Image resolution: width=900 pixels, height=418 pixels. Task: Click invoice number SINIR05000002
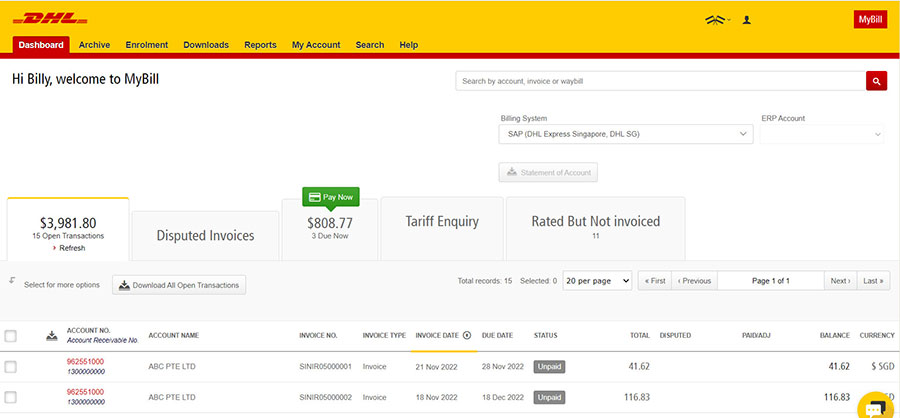point(325,397)
